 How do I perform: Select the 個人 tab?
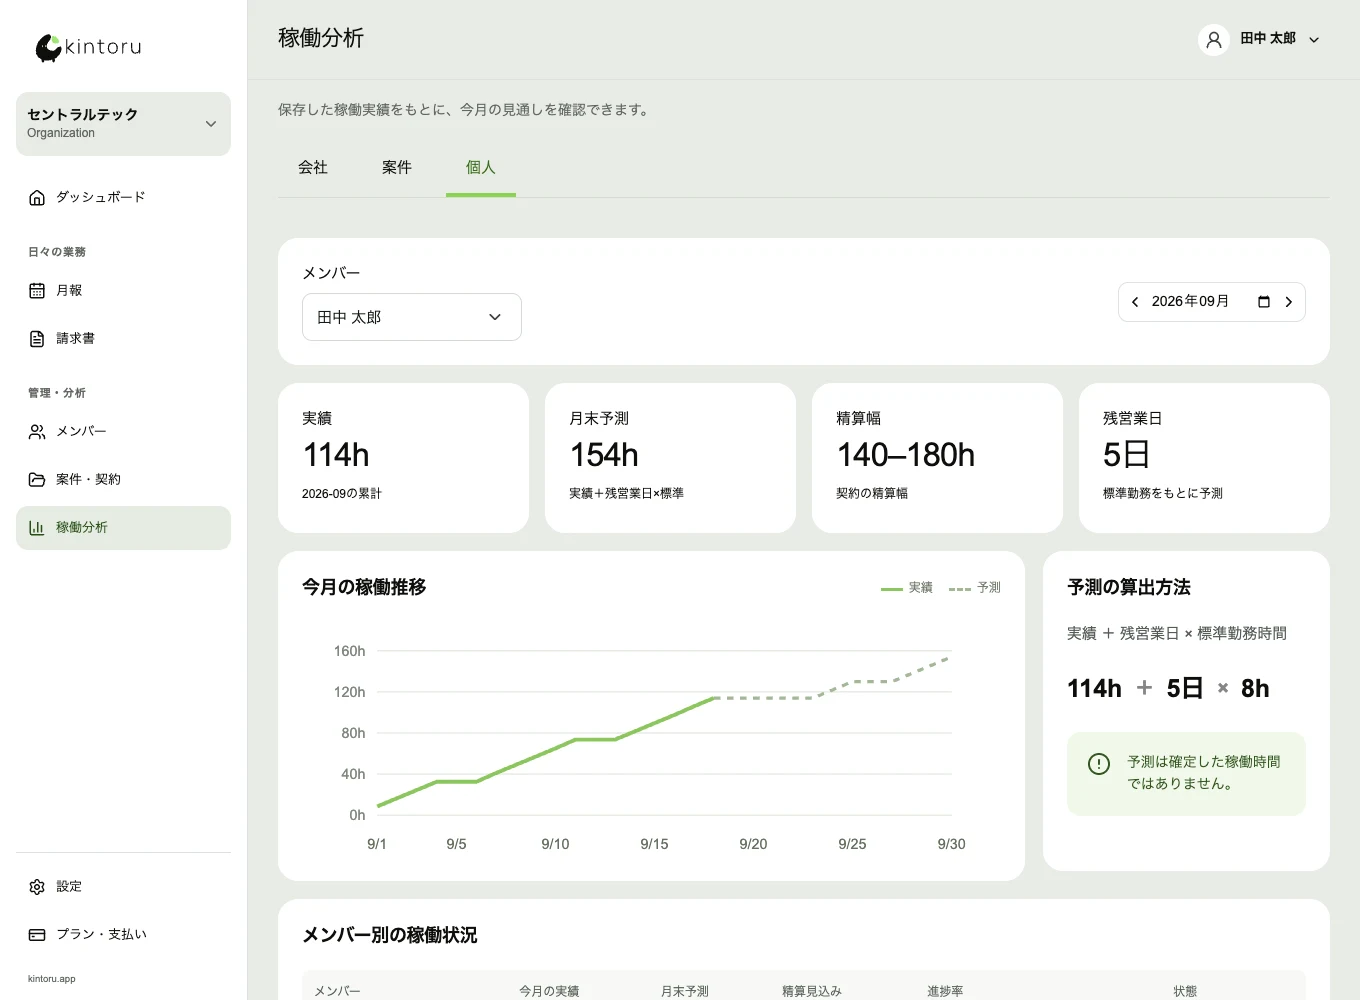[481, 167]
